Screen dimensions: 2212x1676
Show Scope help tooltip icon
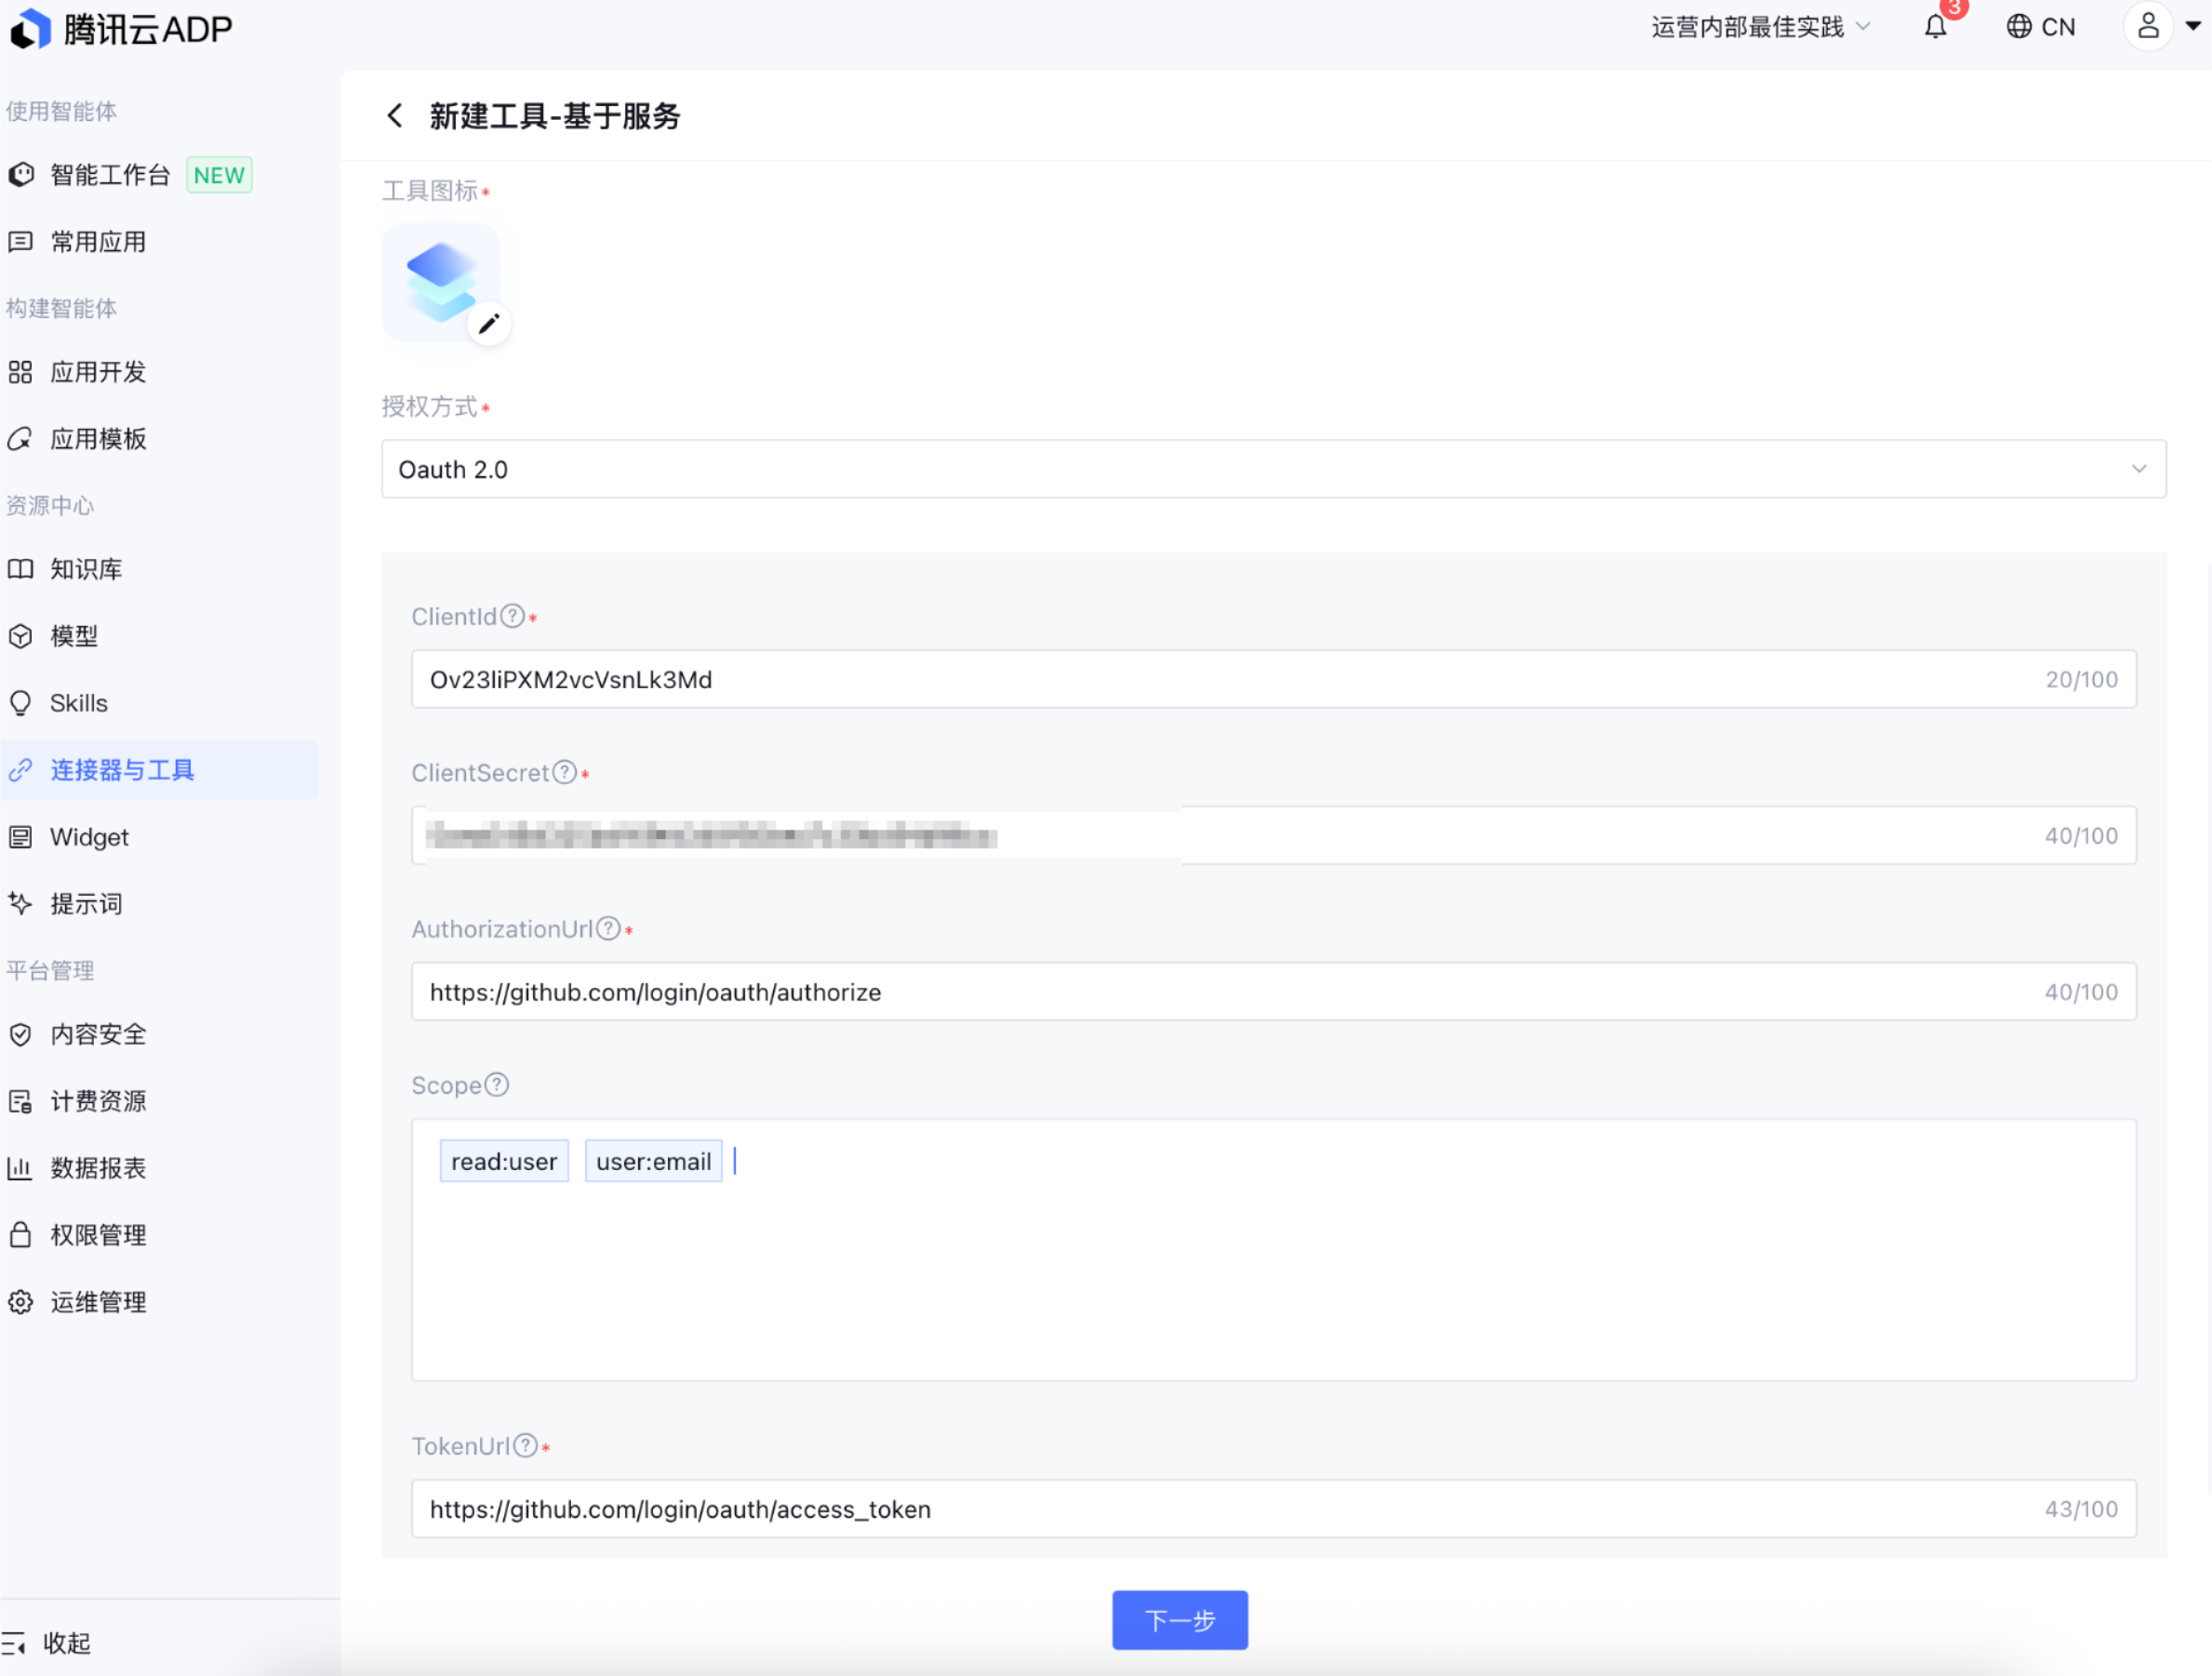pyautogui.click(x=497, y=1085)
